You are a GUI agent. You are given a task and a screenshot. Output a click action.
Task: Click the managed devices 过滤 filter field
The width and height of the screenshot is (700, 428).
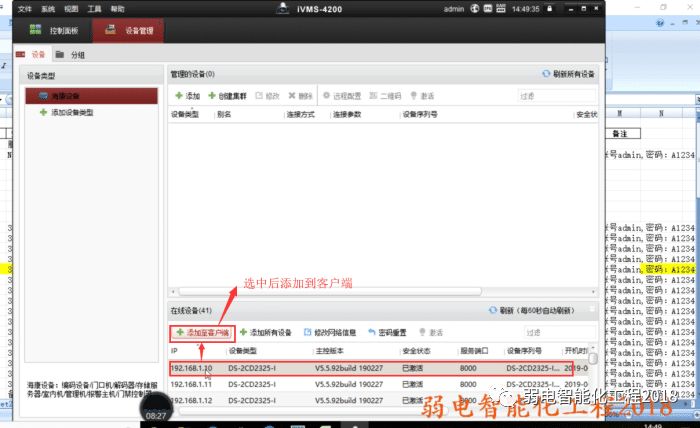point(556,96)
